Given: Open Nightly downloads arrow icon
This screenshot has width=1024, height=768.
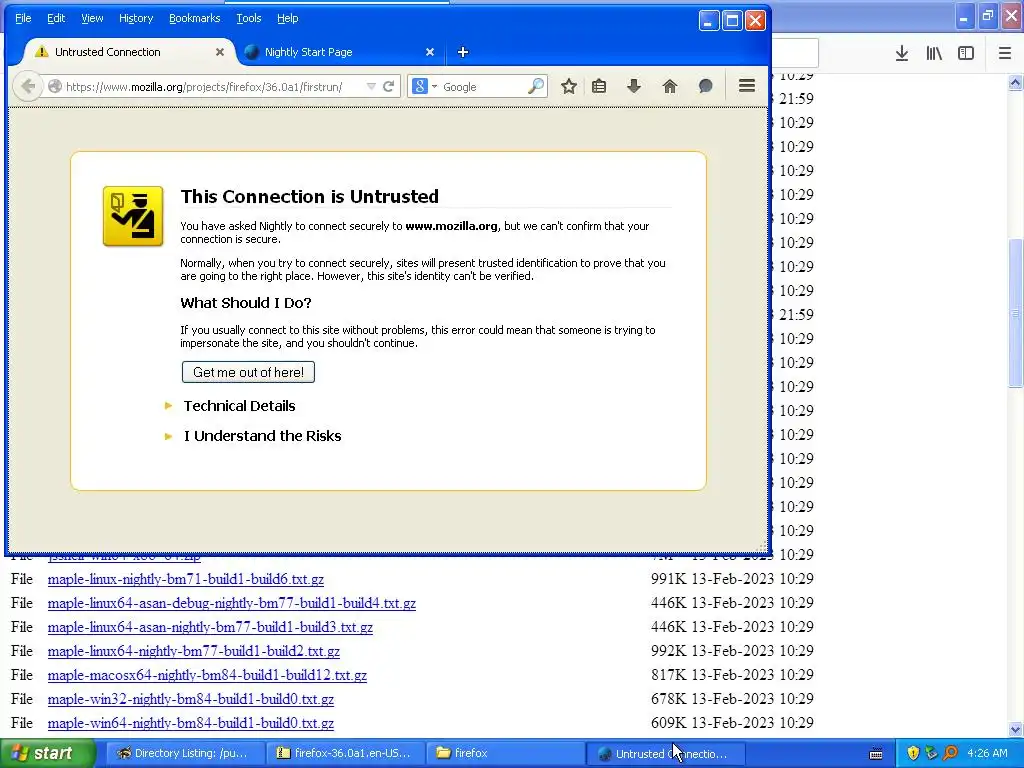Looking at the screenshot, I should click(x=633, y=86).
